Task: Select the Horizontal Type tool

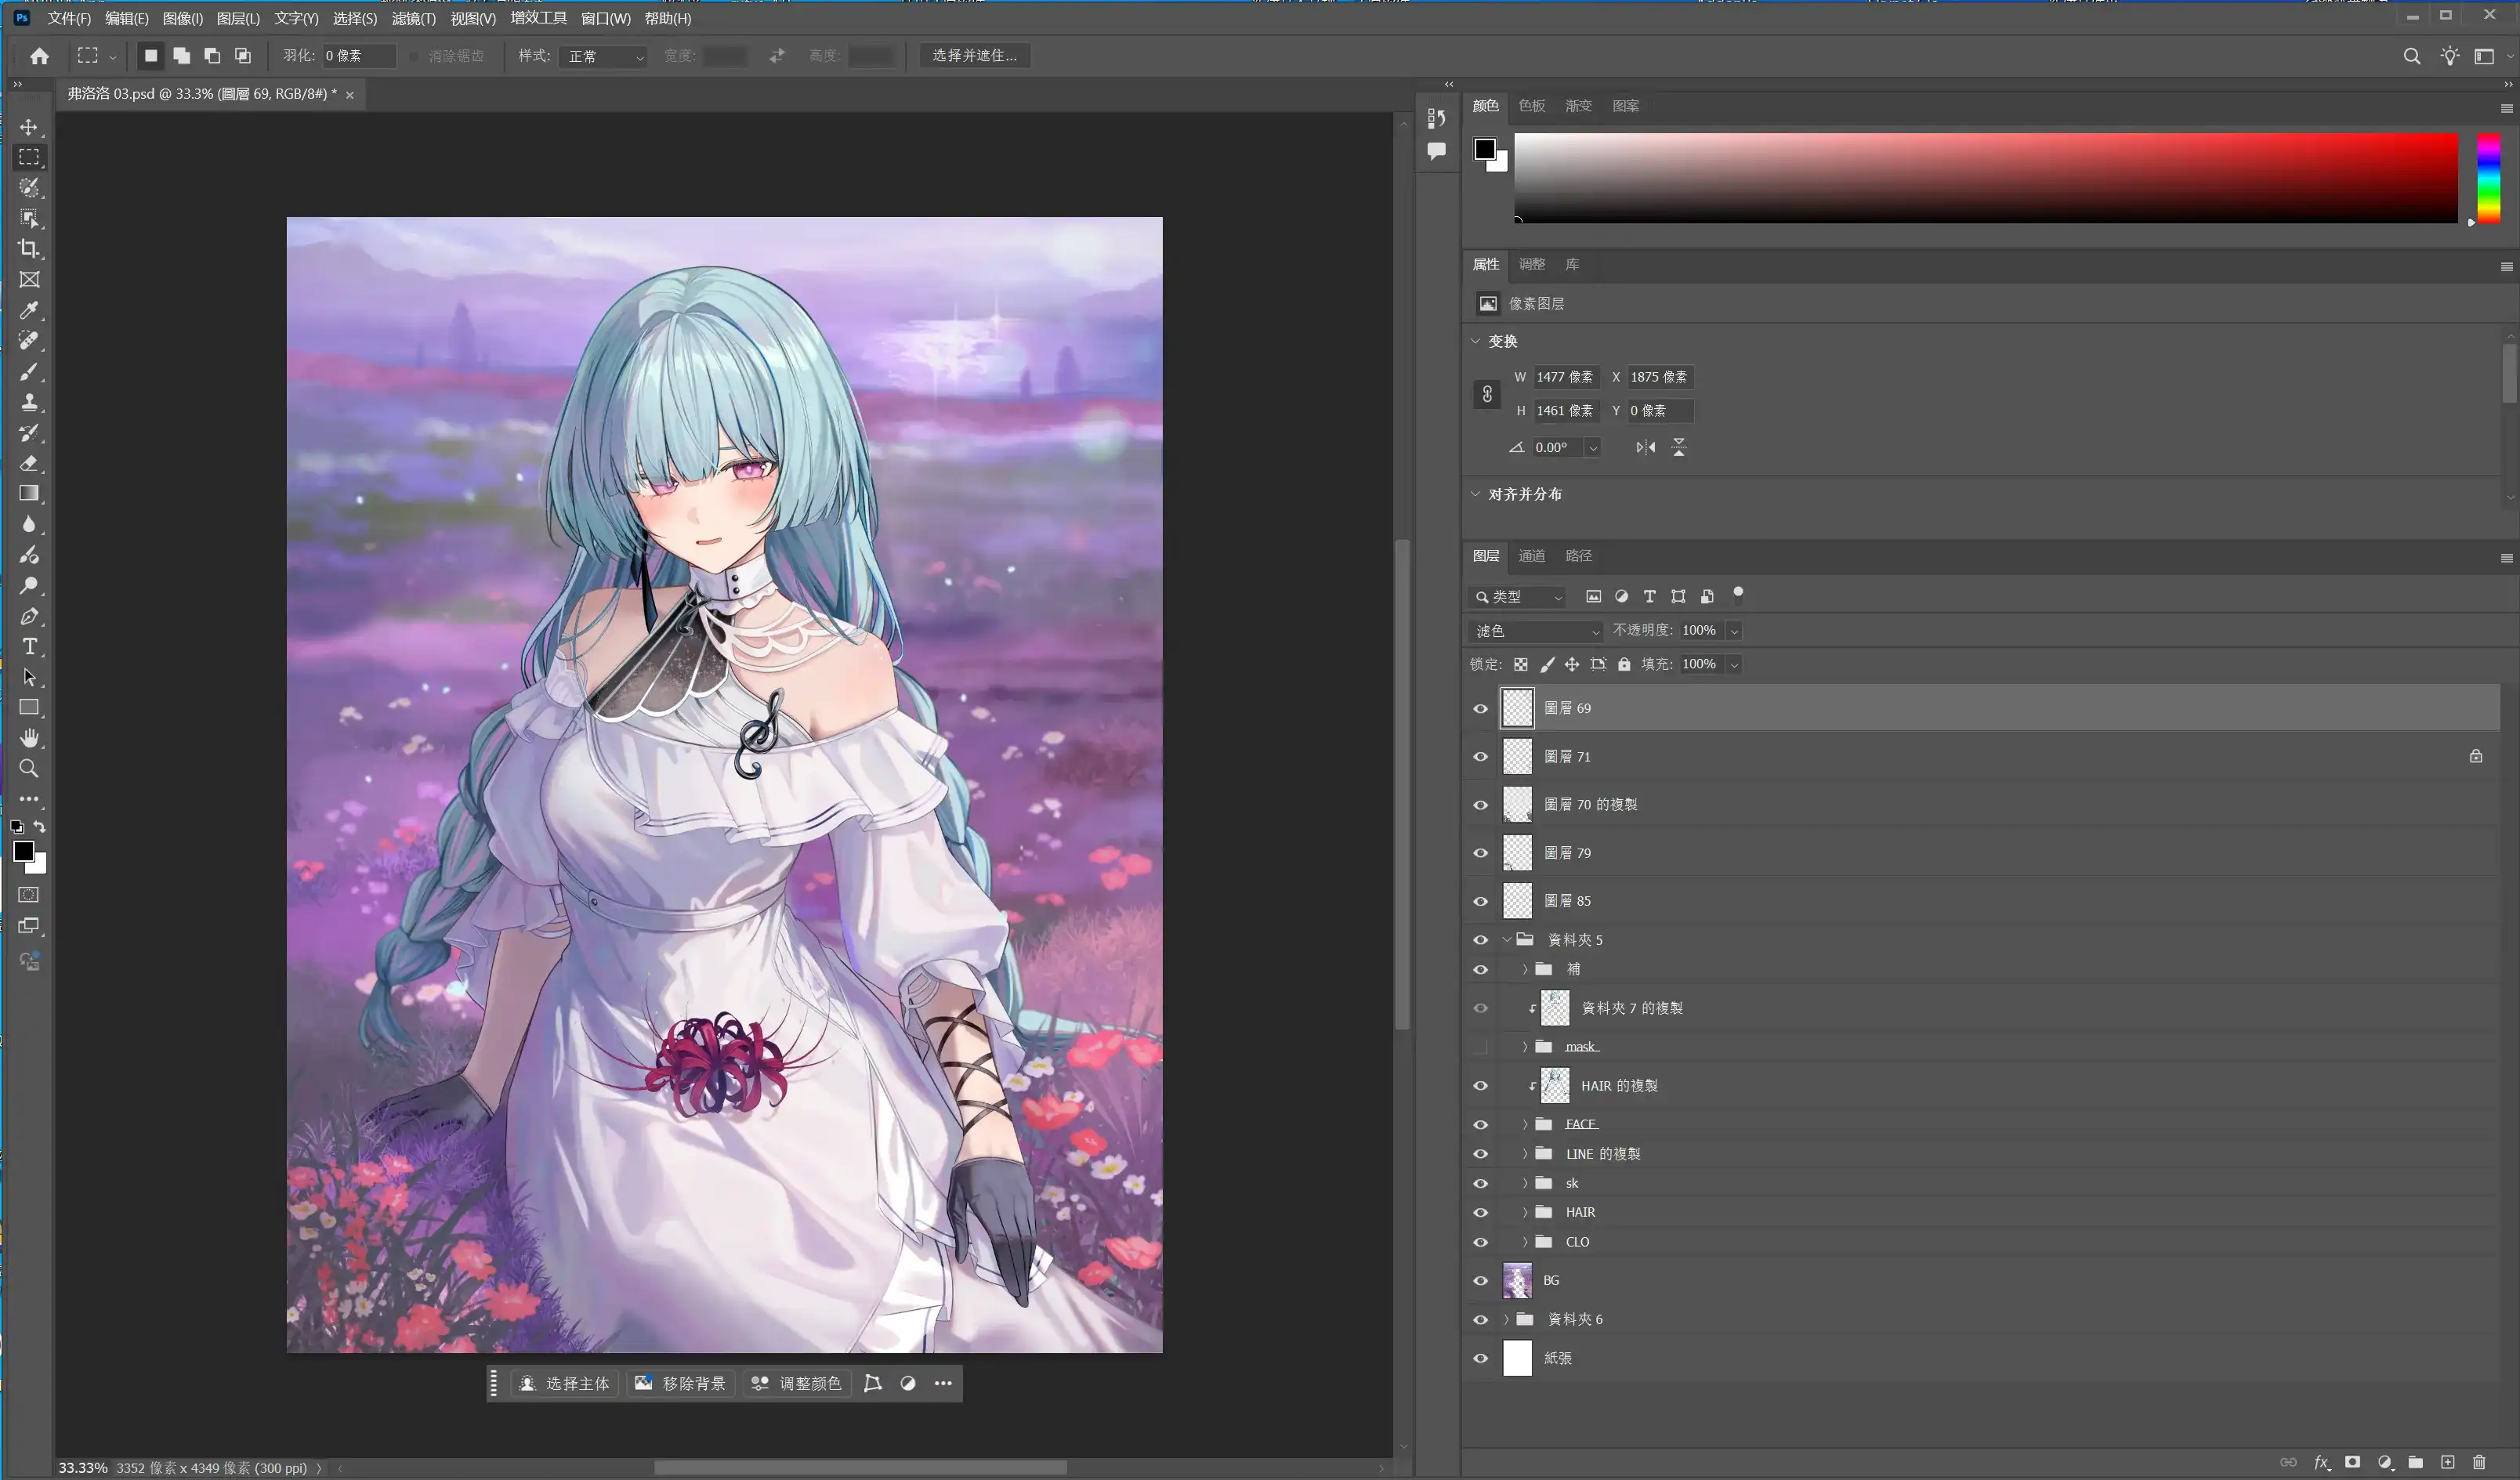Action: 29,646
